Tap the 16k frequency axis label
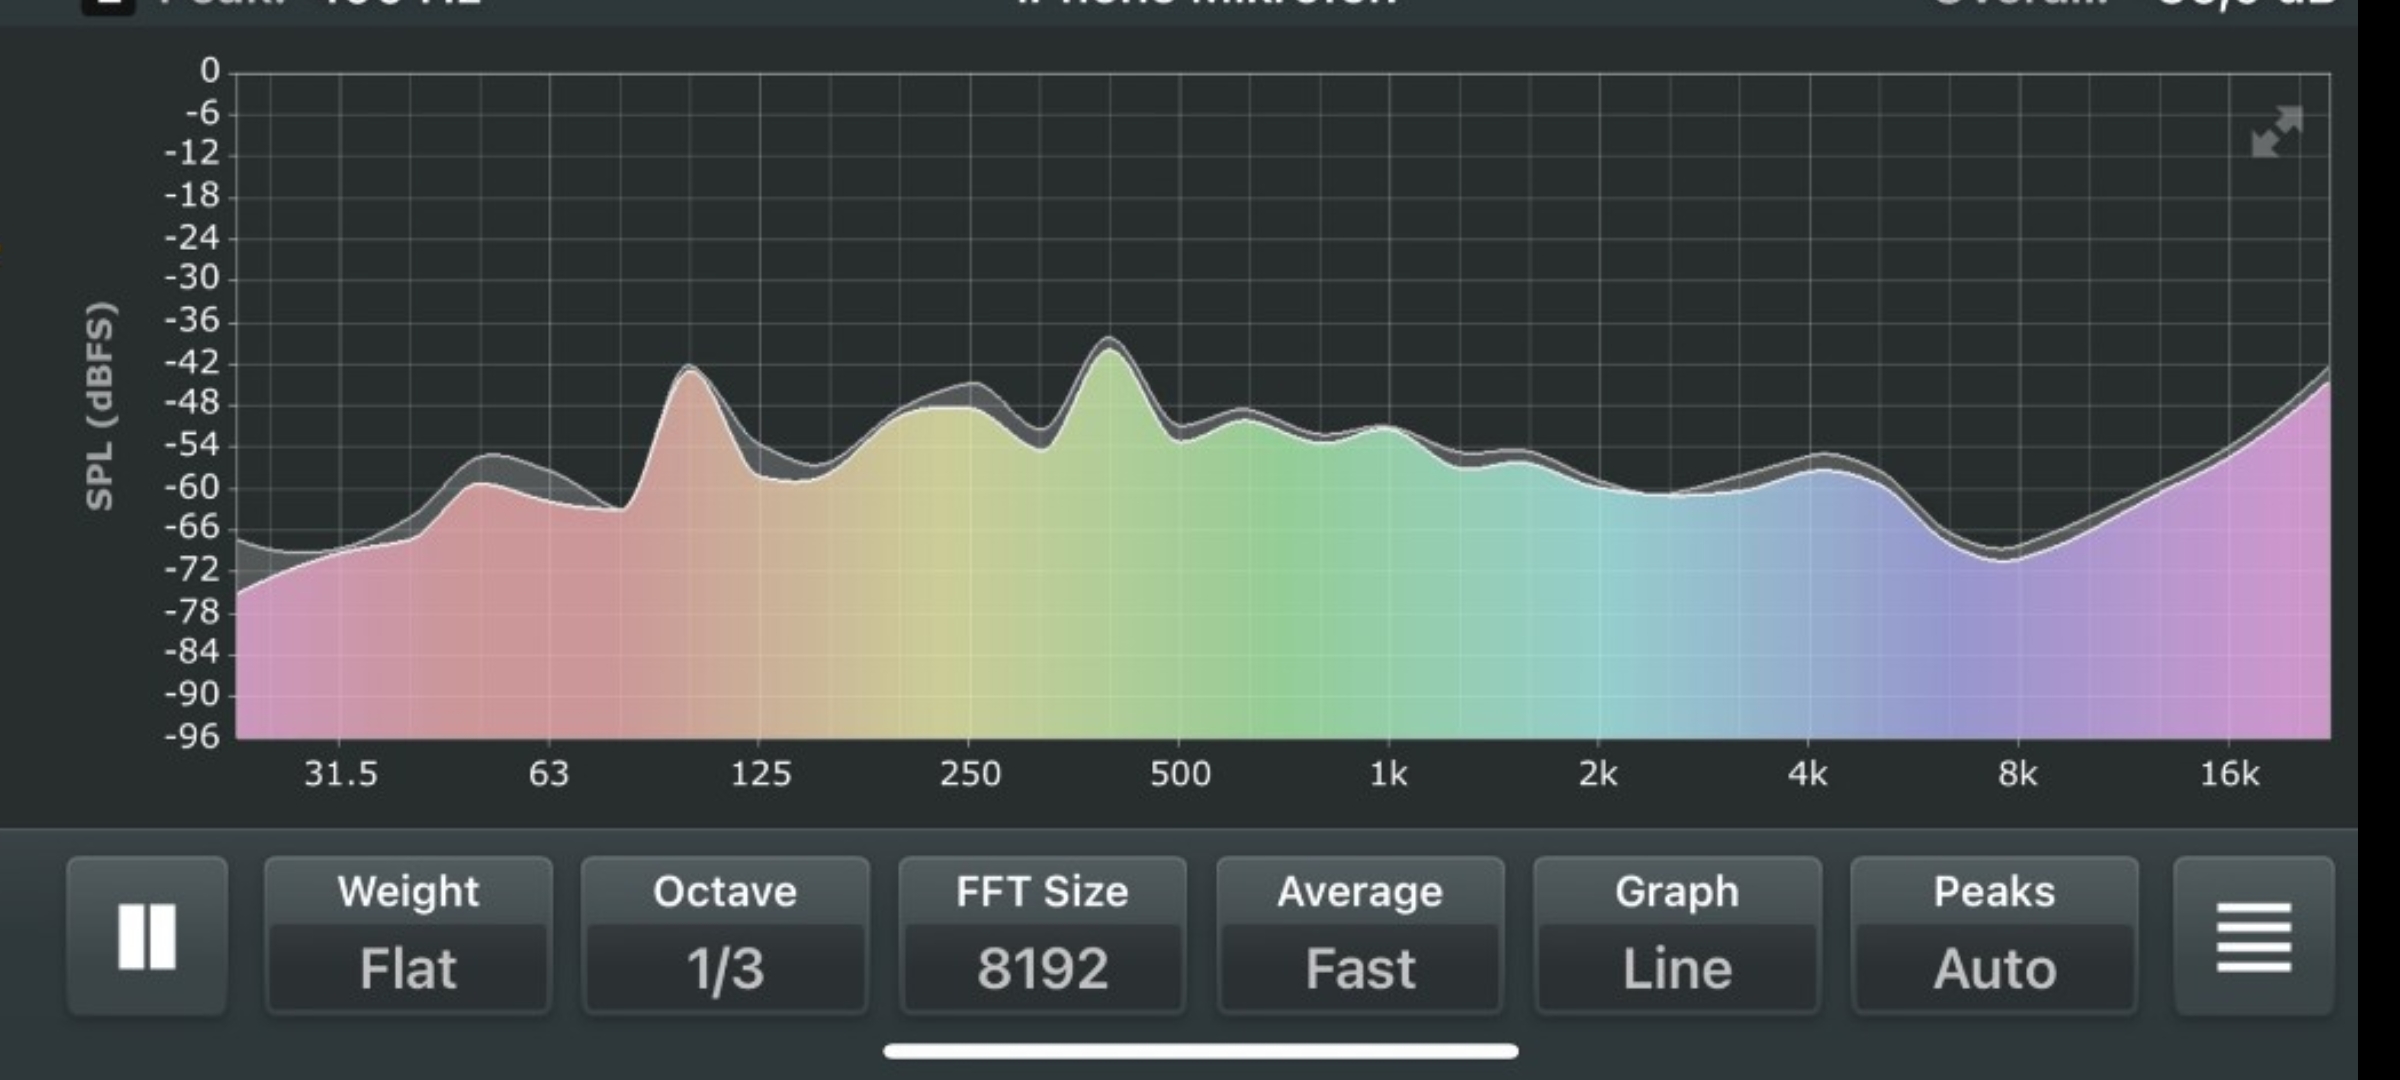This screenshot has width=2400, height=1080. click(x=2229, y=774)
